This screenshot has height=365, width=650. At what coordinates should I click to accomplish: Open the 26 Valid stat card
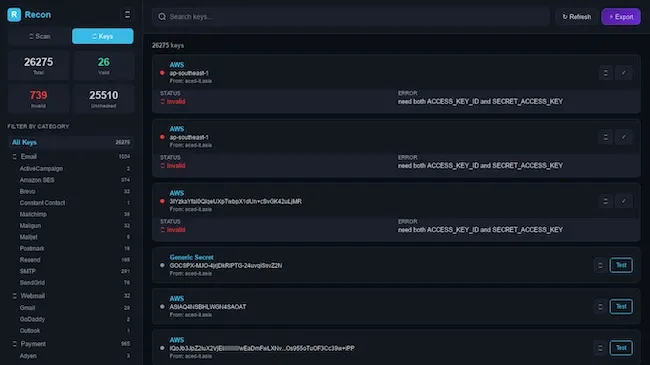pos(104,66)
